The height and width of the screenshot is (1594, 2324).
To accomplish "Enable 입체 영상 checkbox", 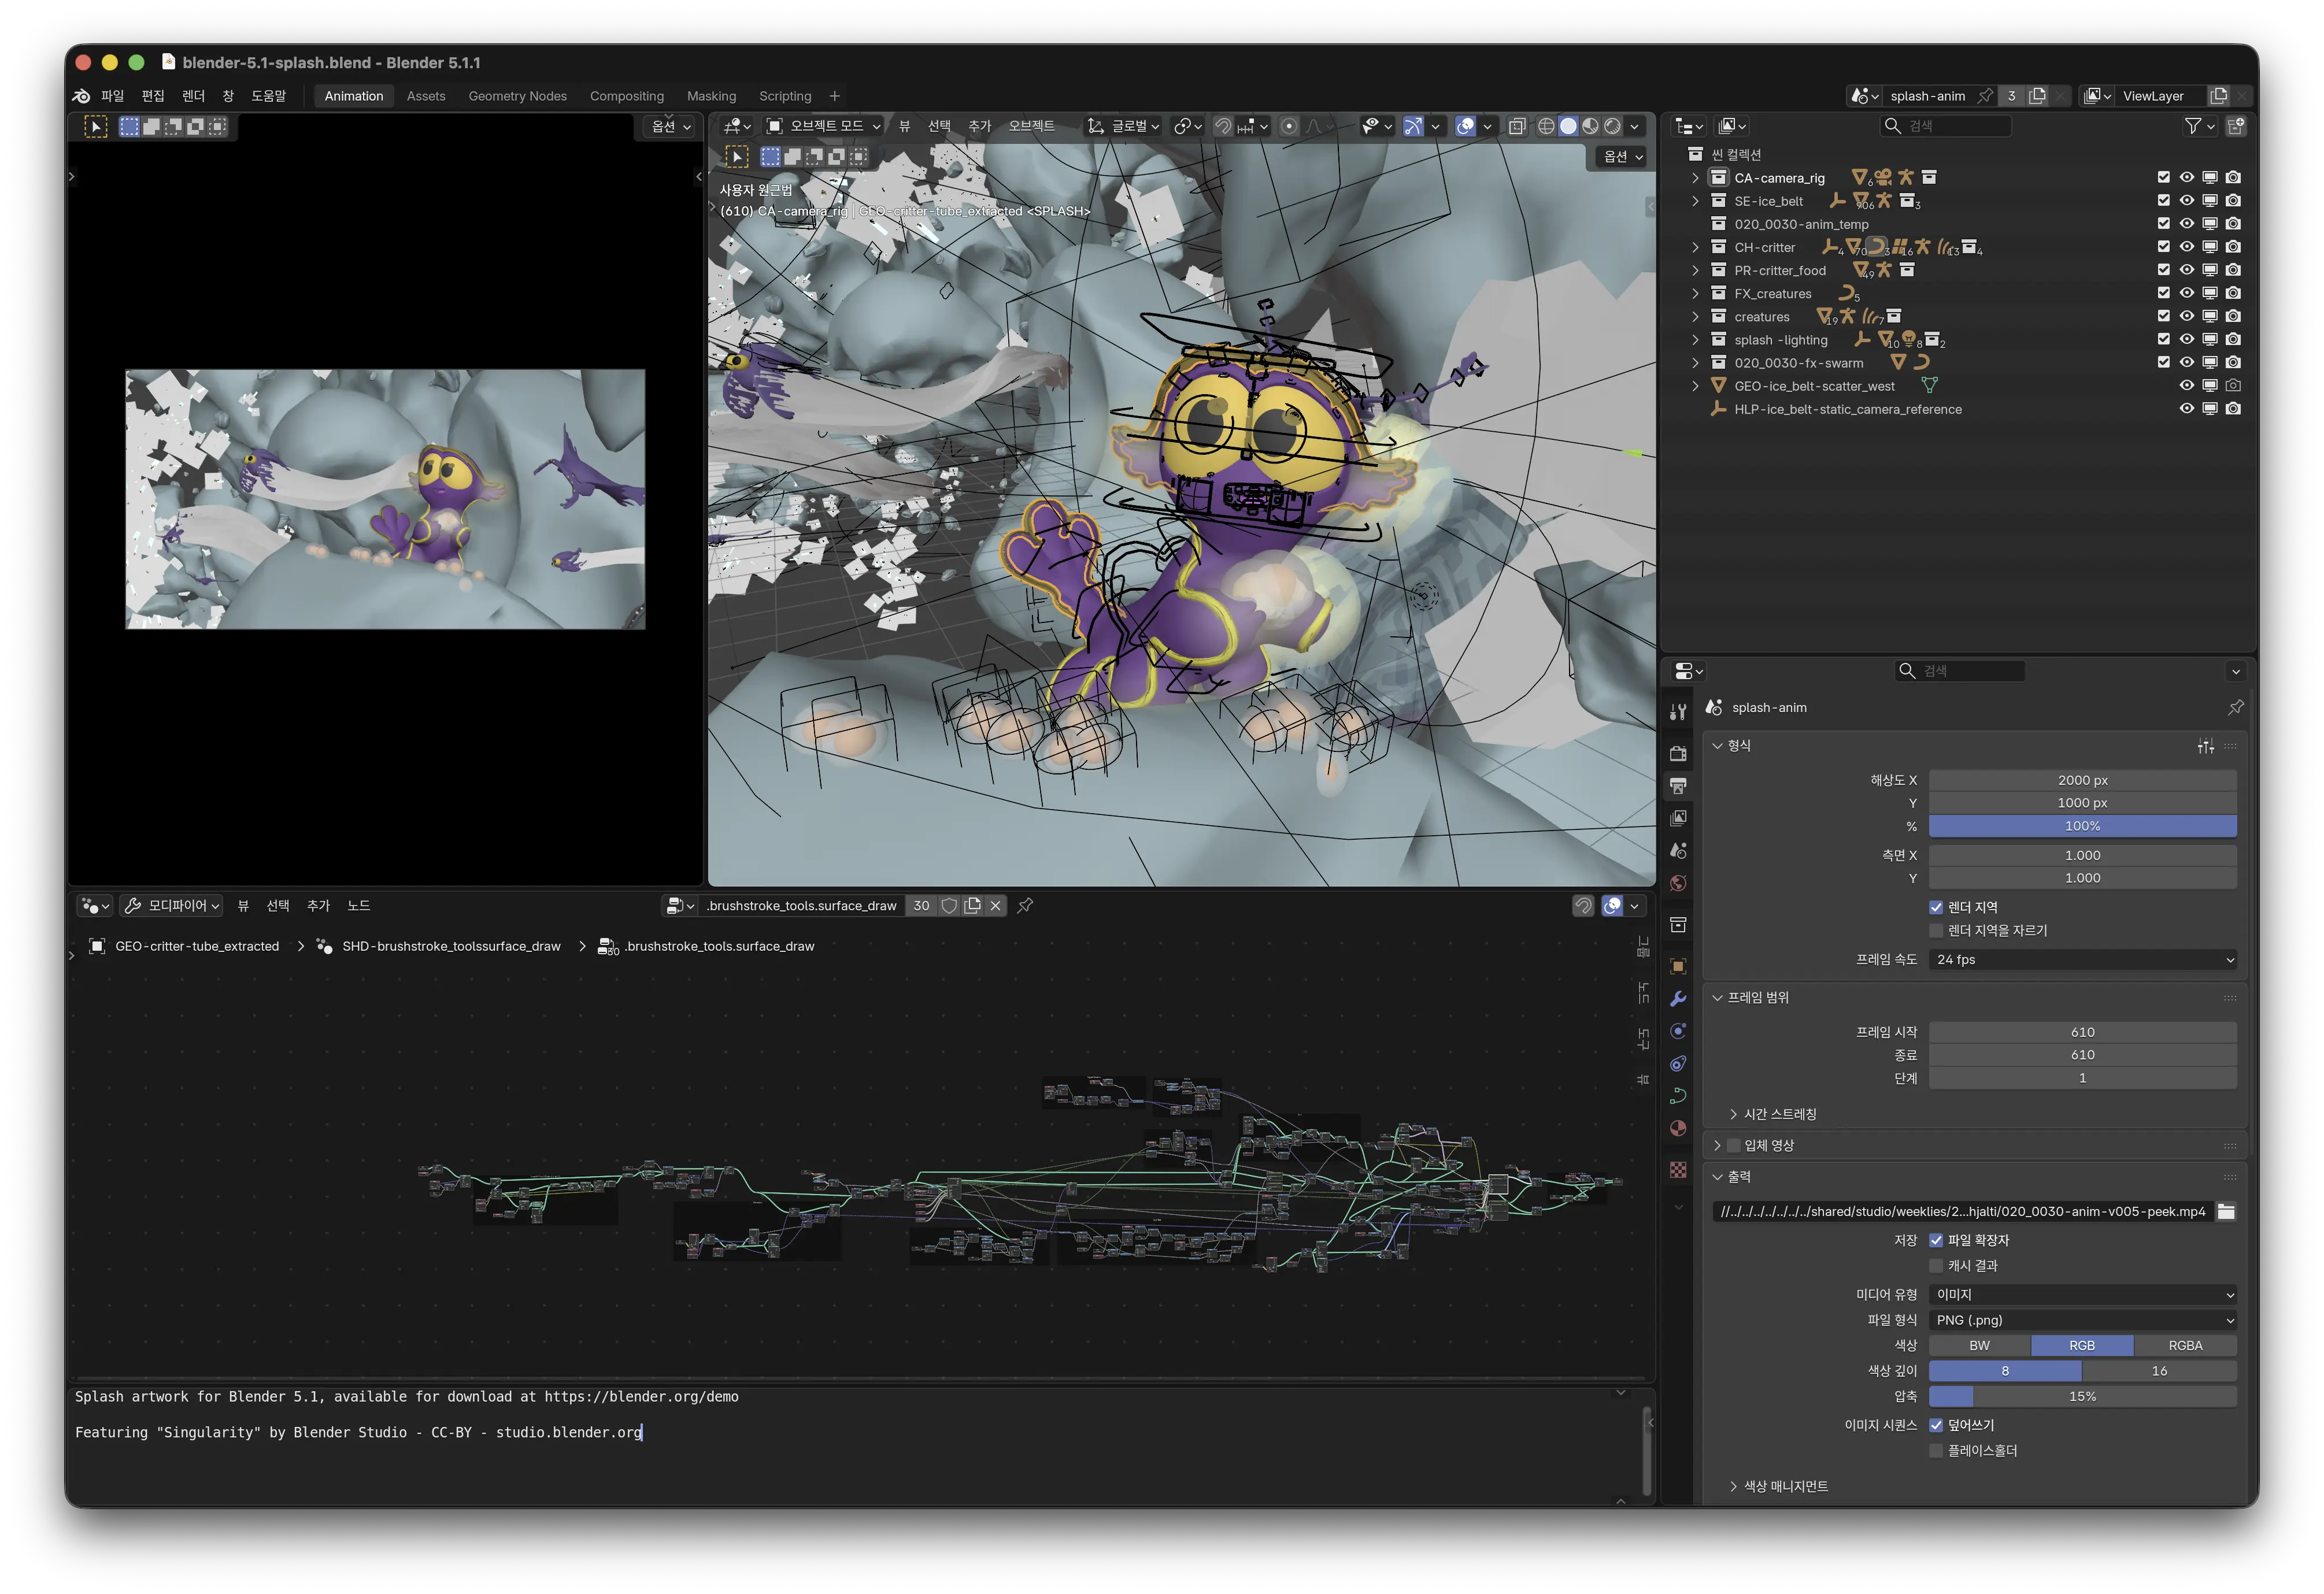I will point(1734,1146).
